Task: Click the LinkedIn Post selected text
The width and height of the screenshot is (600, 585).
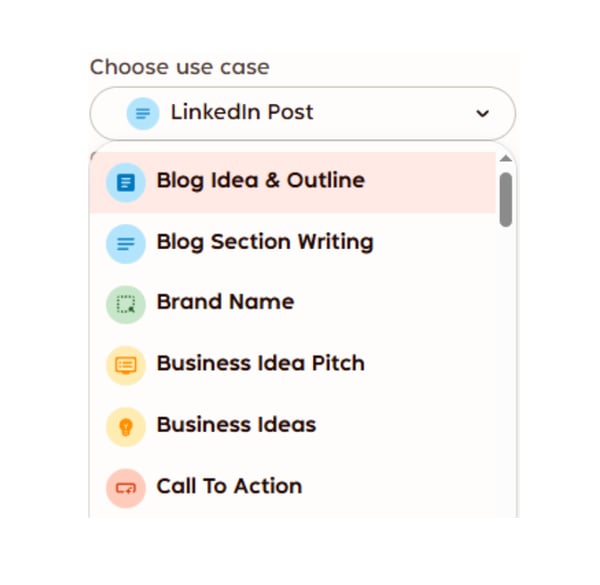Action: pyautogui.click(x=242, y=112)
